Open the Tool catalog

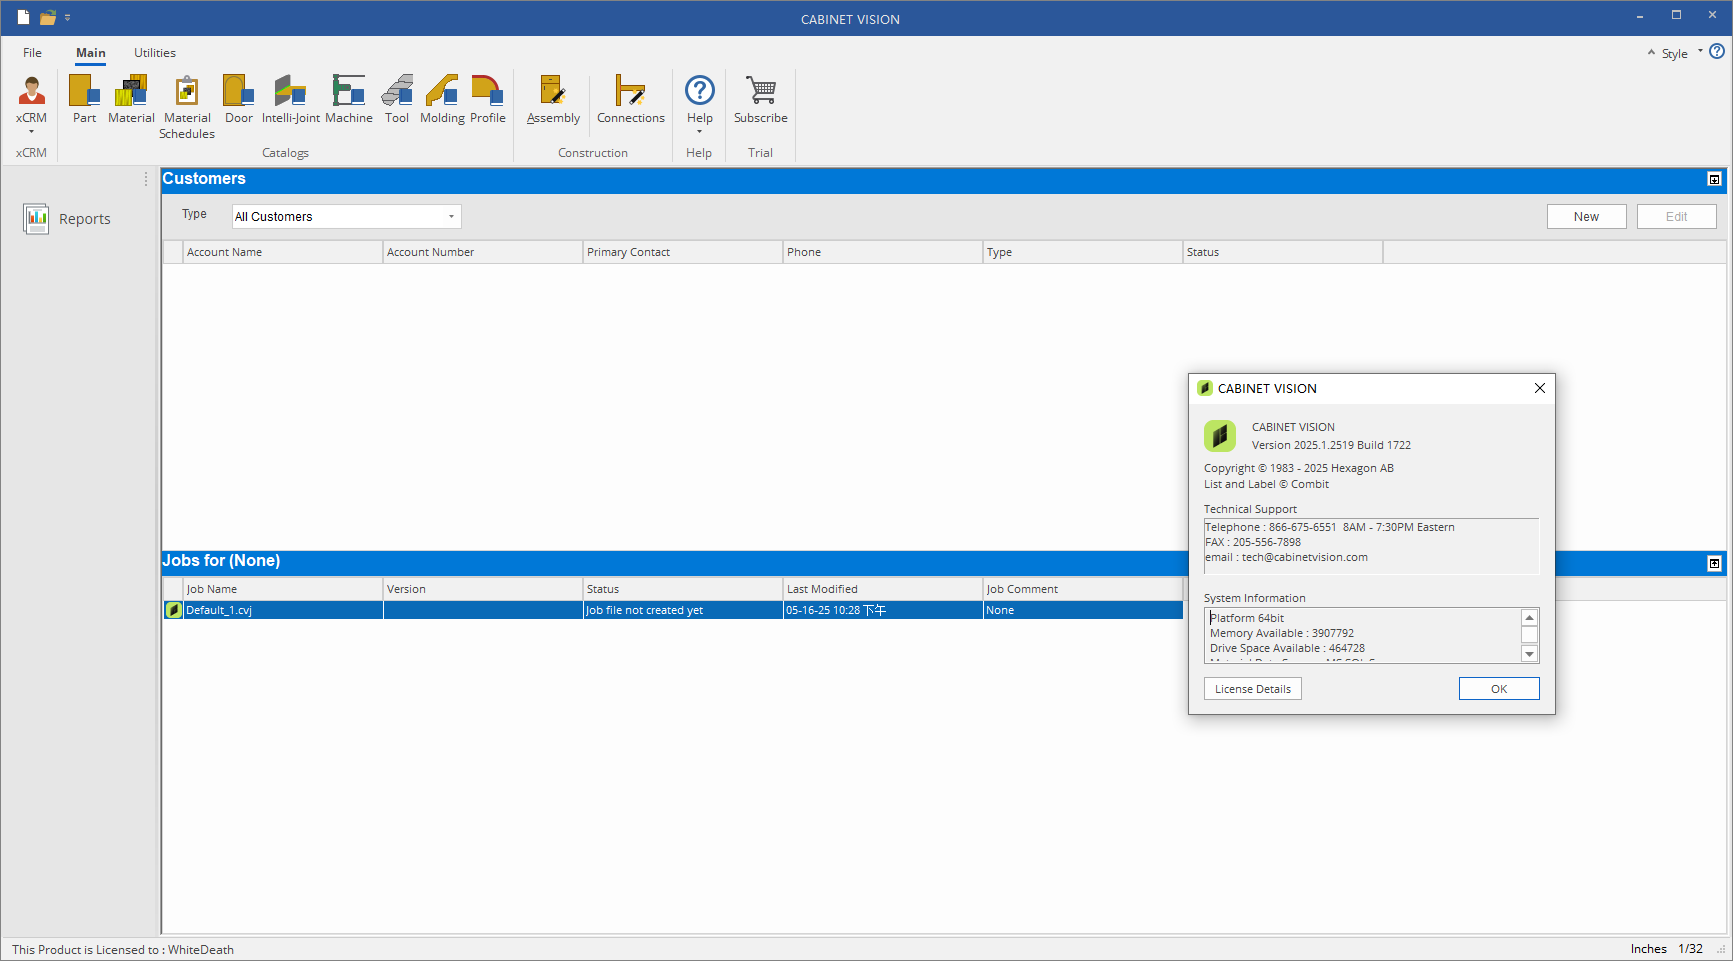(x=397, y=99)
